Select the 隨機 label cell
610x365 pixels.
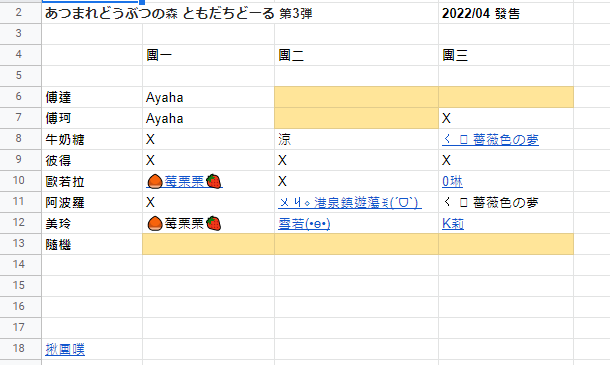click(92, 244)
